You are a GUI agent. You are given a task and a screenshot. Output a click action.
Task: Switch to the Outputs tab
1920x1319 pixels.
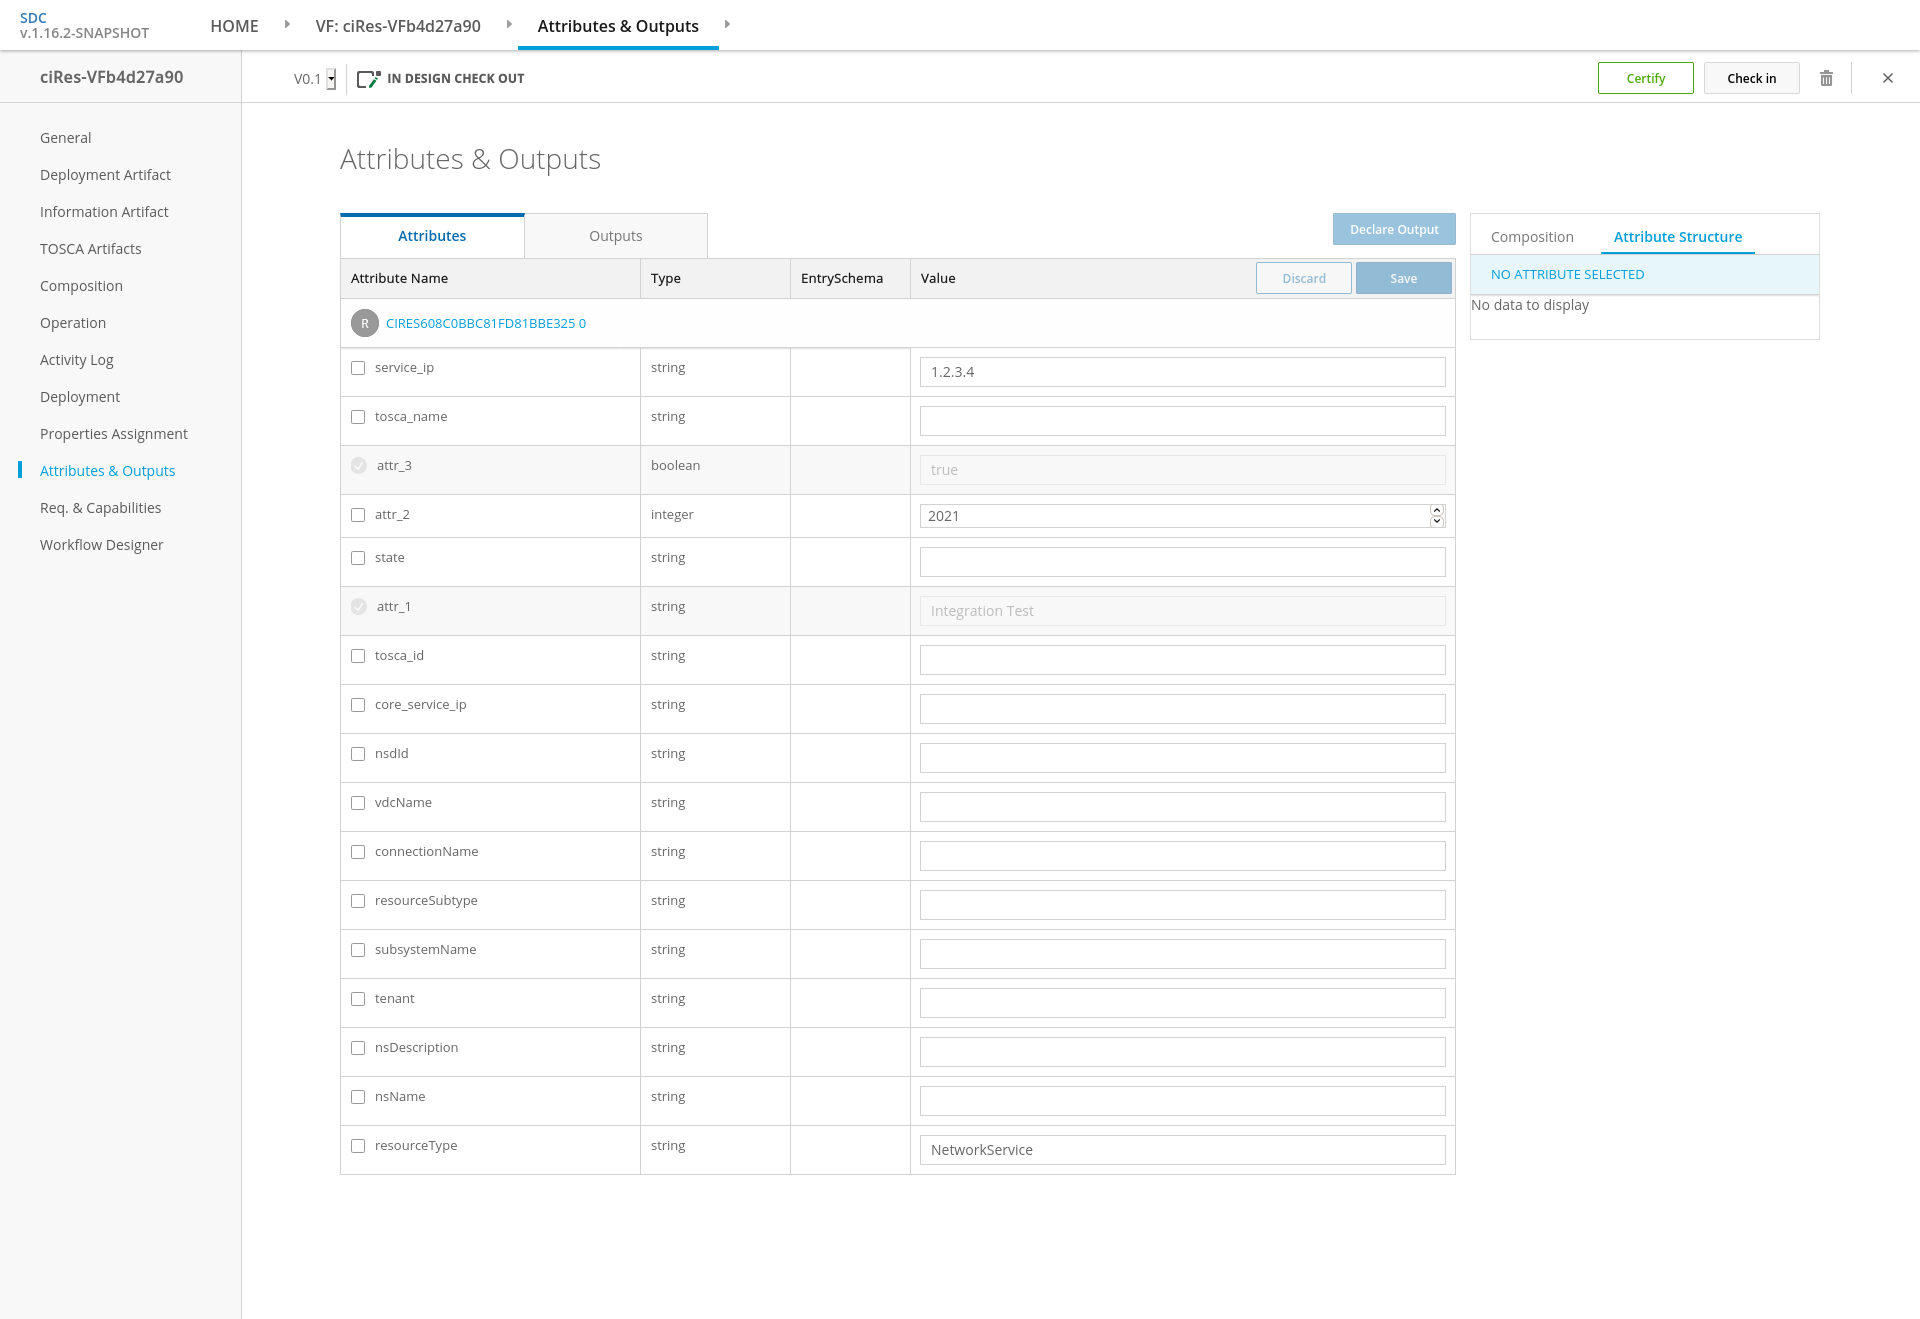pyautogui.click(x=615, y=236)
